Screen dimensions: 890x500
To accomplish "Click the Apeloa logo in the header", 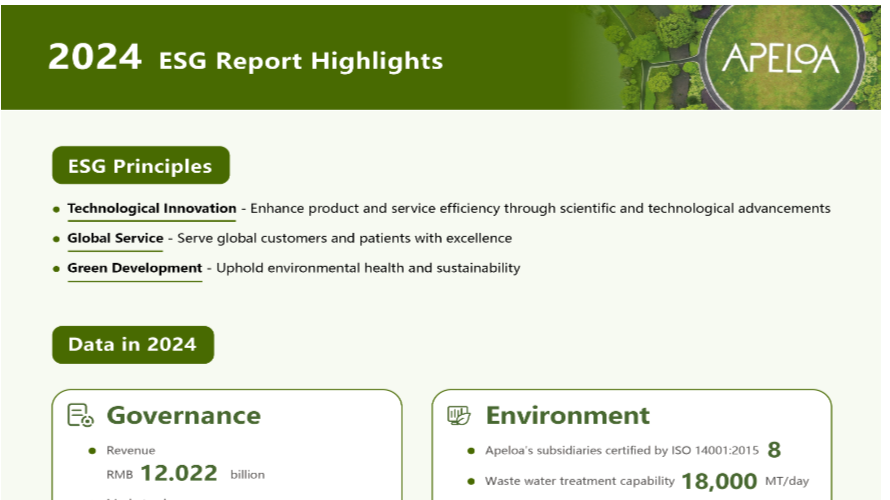I will [x=780, y=59].
